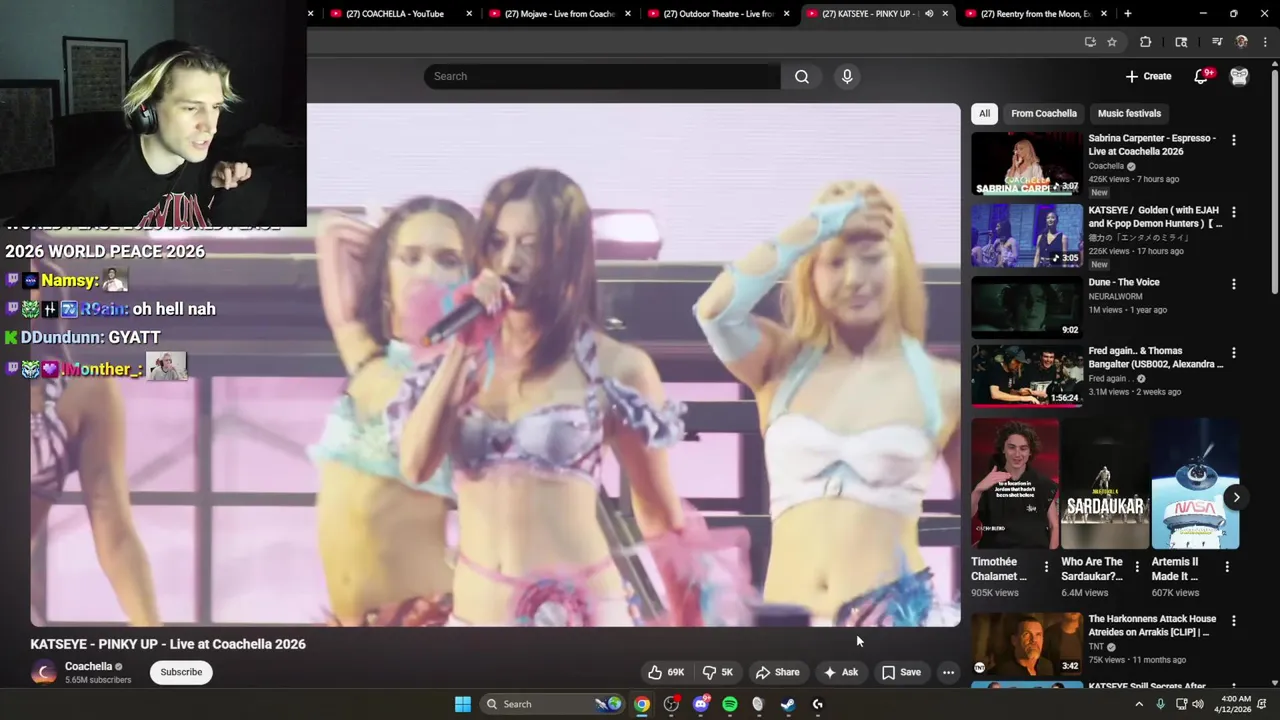Open the Windows Start menu

pyautogui.click(x=463, y=704)
